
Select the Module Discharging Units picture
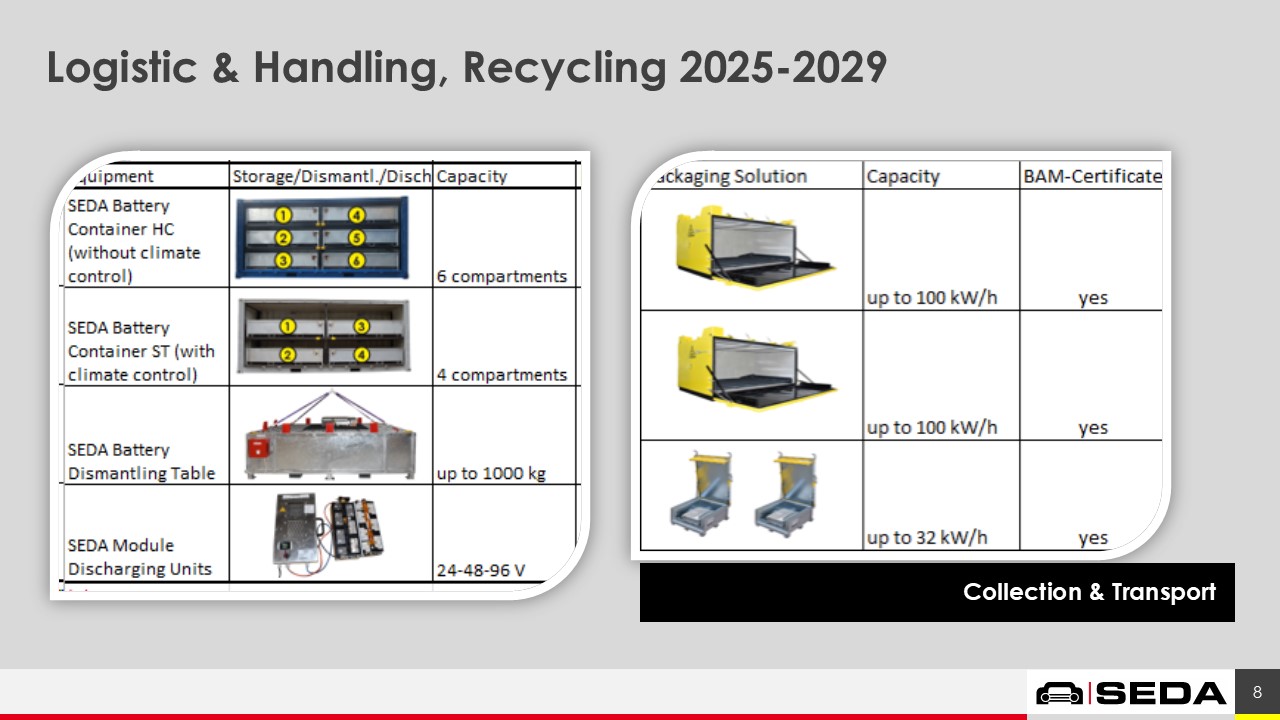pos(326,537)
